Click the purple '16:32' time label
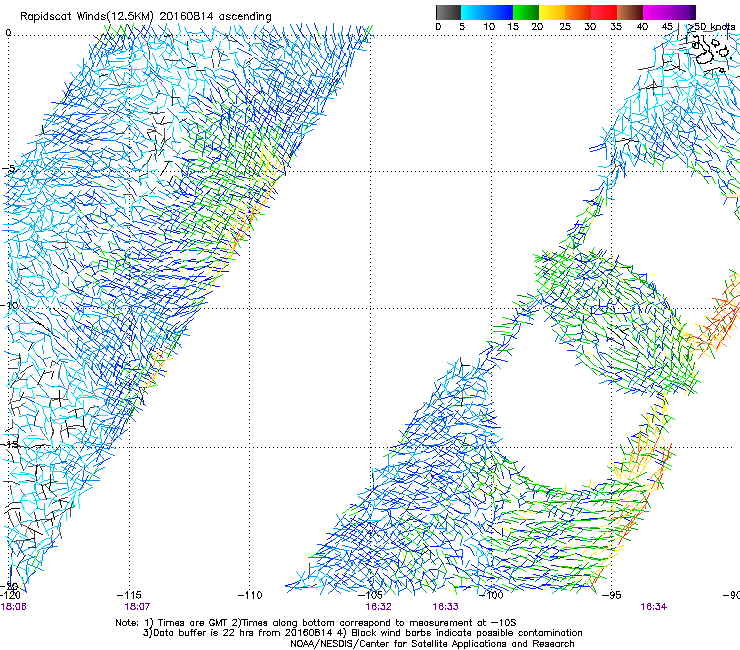This screenshot has height=650, width=740. [378, 607]
